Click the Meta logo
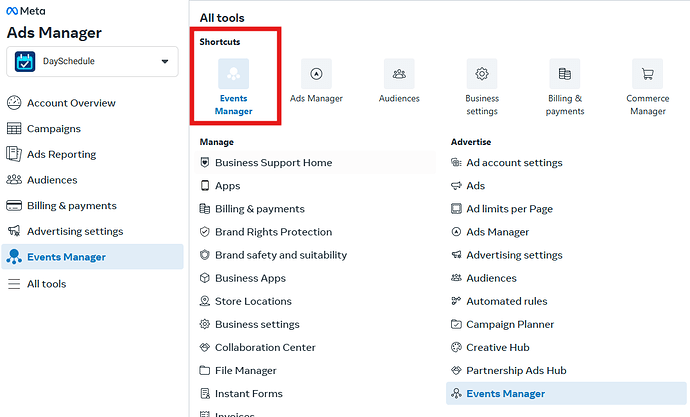This screenshot has width=690, height=417. click(x=26, y=11)
